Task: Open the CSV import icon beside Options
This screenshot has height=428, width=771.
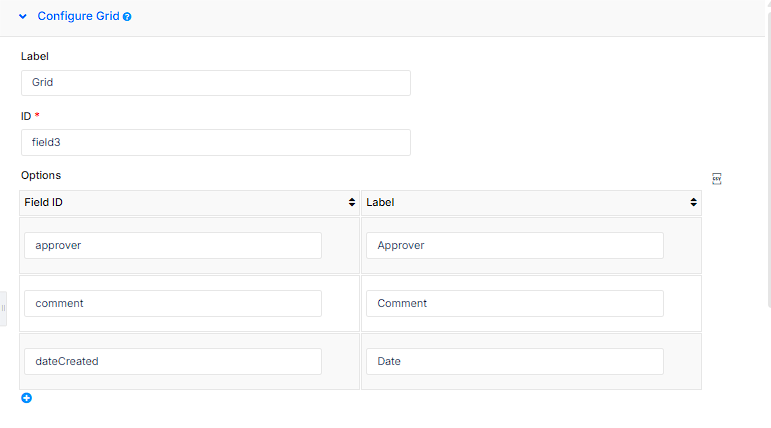Action: pos(717,179)
